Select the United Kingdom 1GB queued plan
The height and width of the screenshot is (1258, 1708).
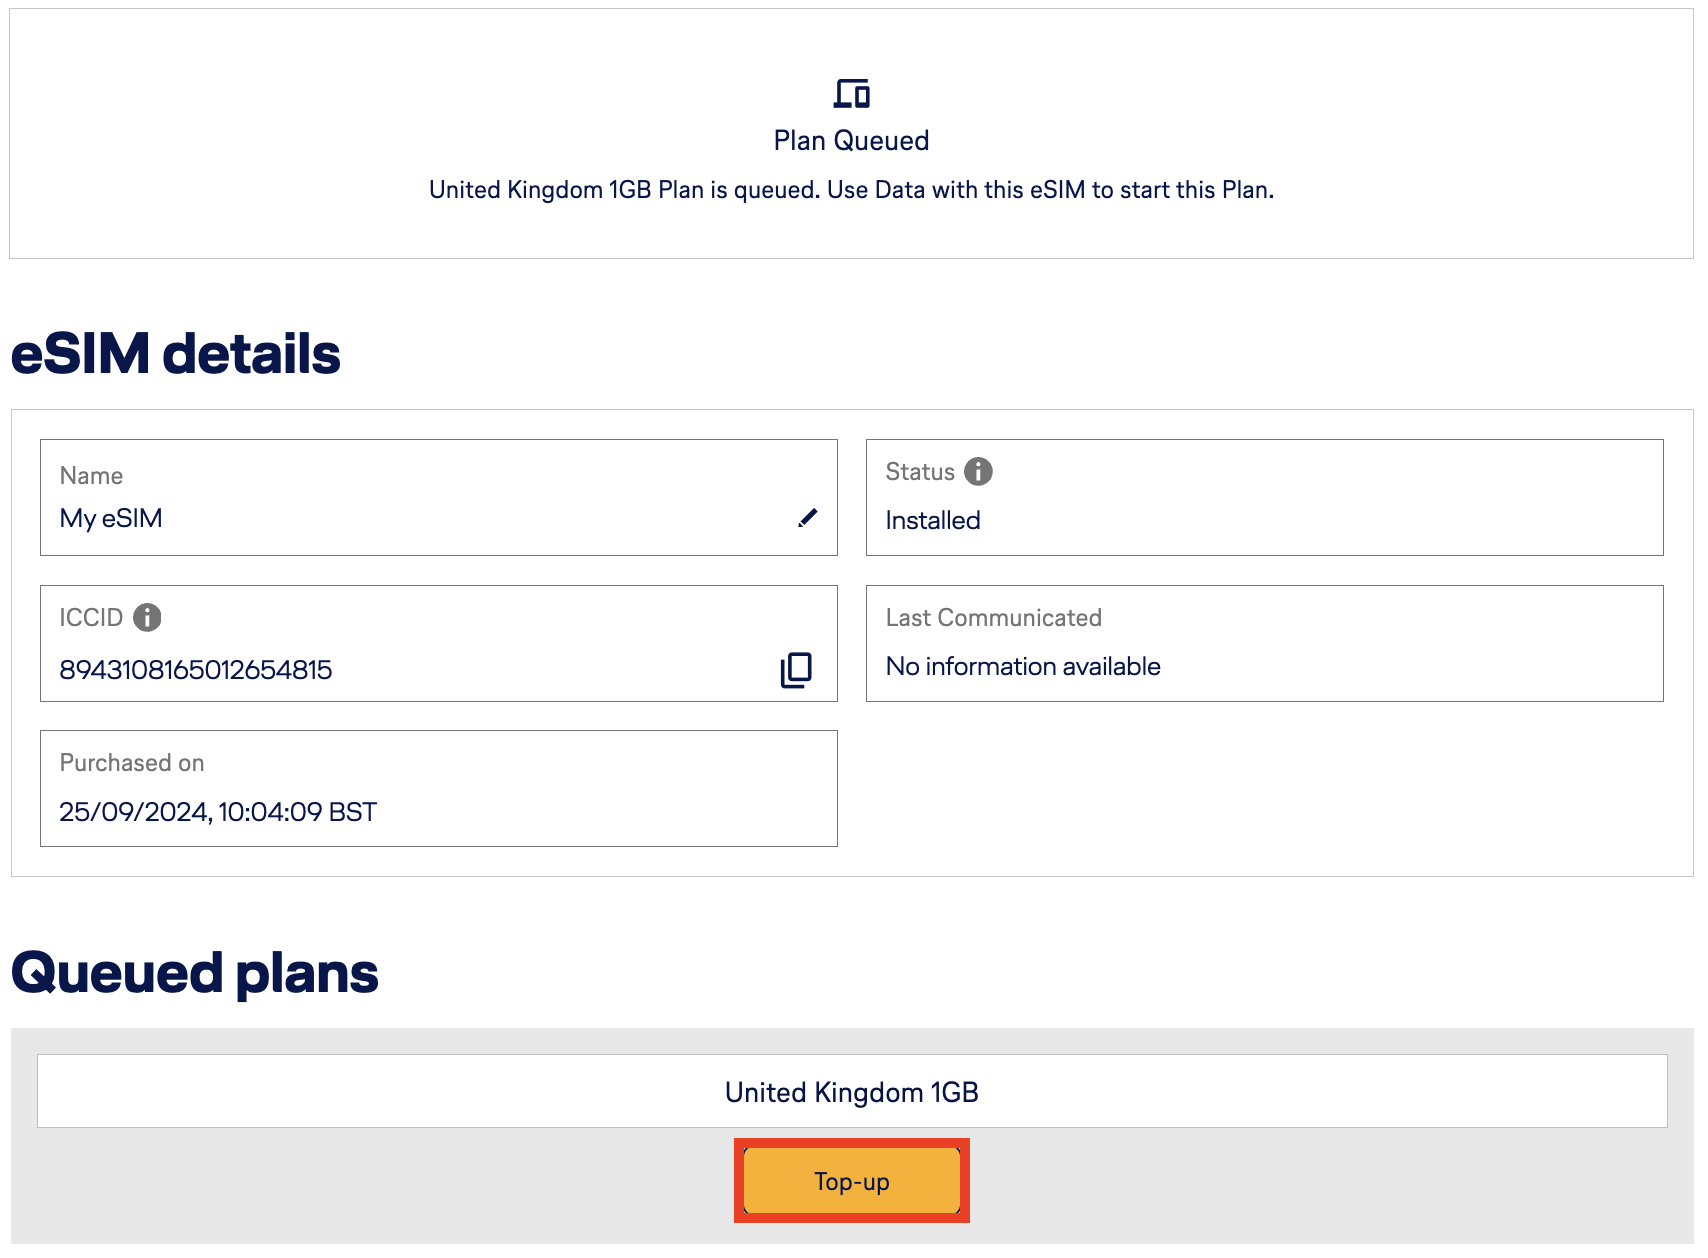pyautogui.click(x=851, y=1091)
